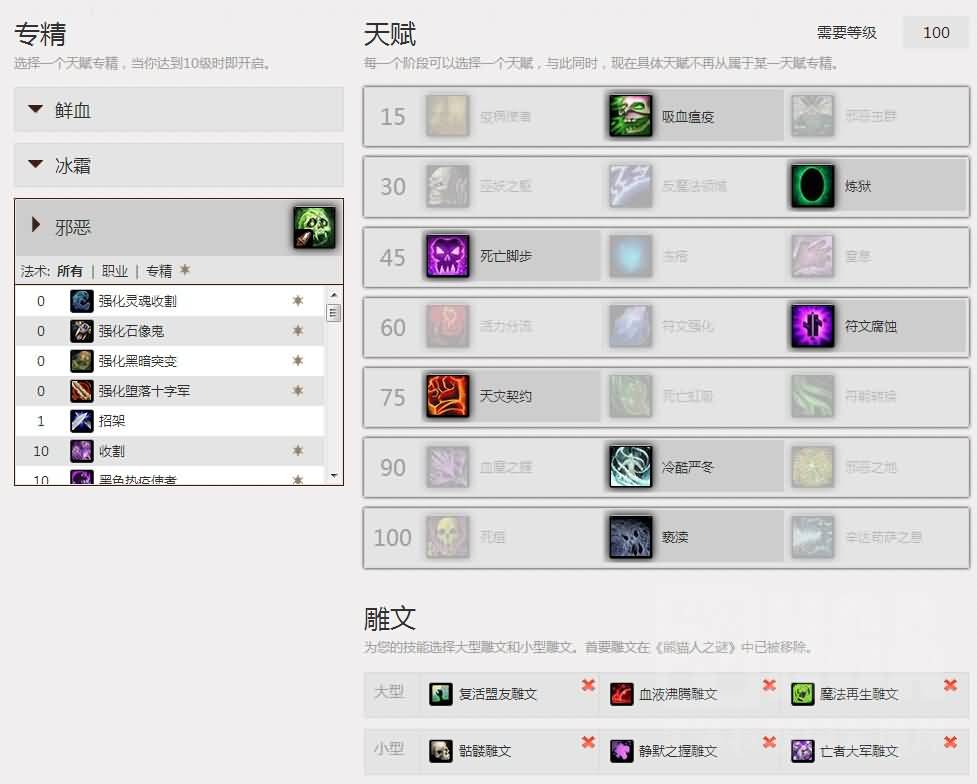Select the 亵渎 talent at level 100

click(x=693, y=537)
